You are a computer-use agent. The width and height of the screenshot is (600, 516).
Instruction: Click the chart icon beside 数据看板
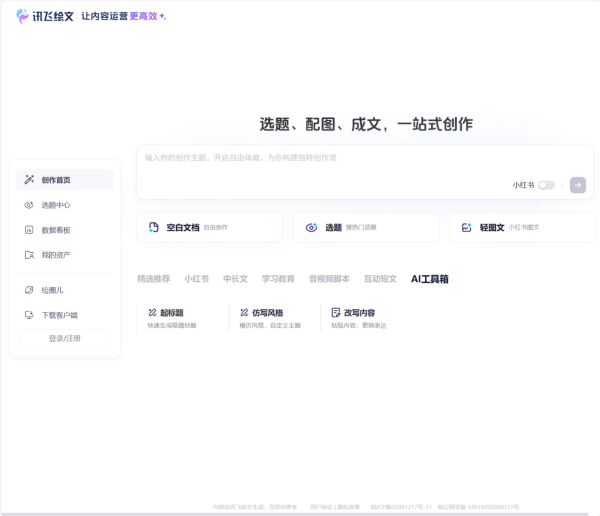[29, 230]
